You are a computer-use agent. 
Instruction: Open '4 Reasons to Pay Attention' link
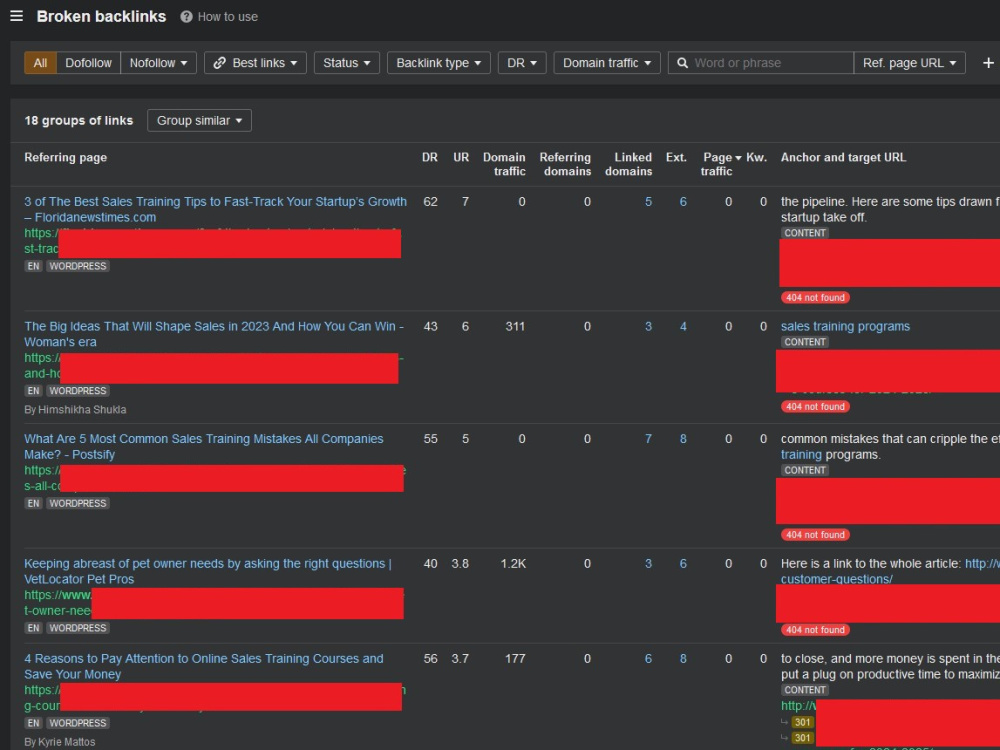[x=204, y=666]
